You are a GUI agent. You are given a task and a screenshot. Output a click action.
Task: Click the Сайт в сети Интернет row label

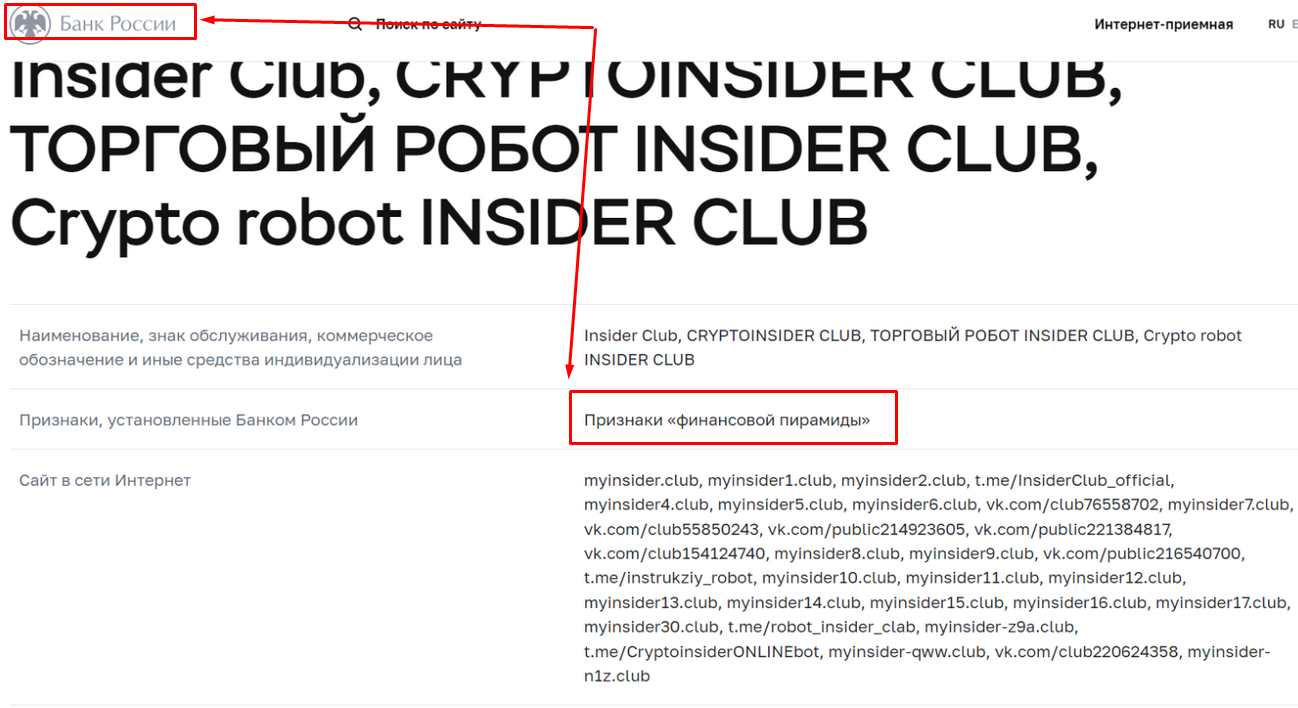point(105,480)
